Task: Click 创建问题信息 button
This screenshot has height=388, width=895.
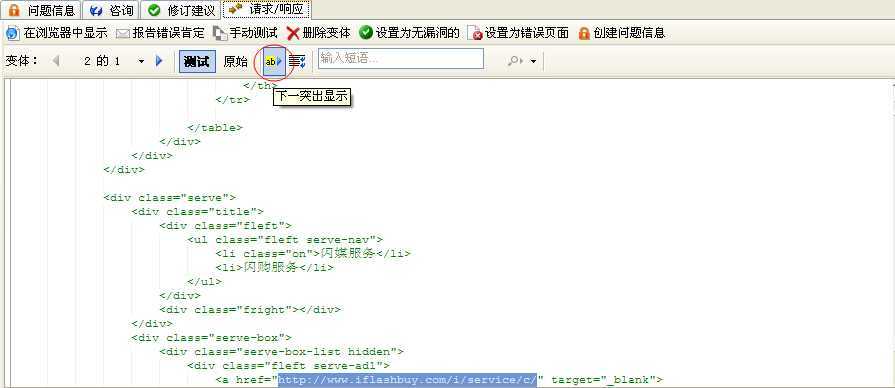Action: click(622, 33)
